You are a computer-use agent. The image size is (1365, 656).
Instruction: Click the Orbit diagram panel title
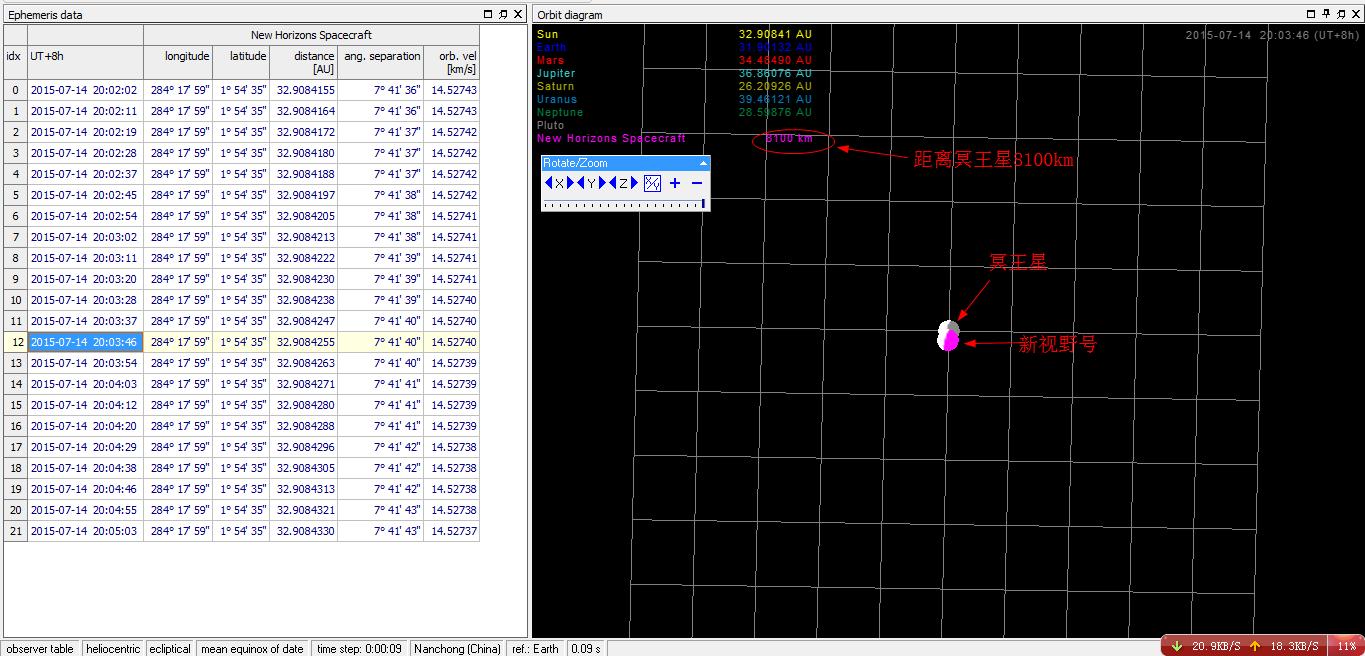(570, 15)
